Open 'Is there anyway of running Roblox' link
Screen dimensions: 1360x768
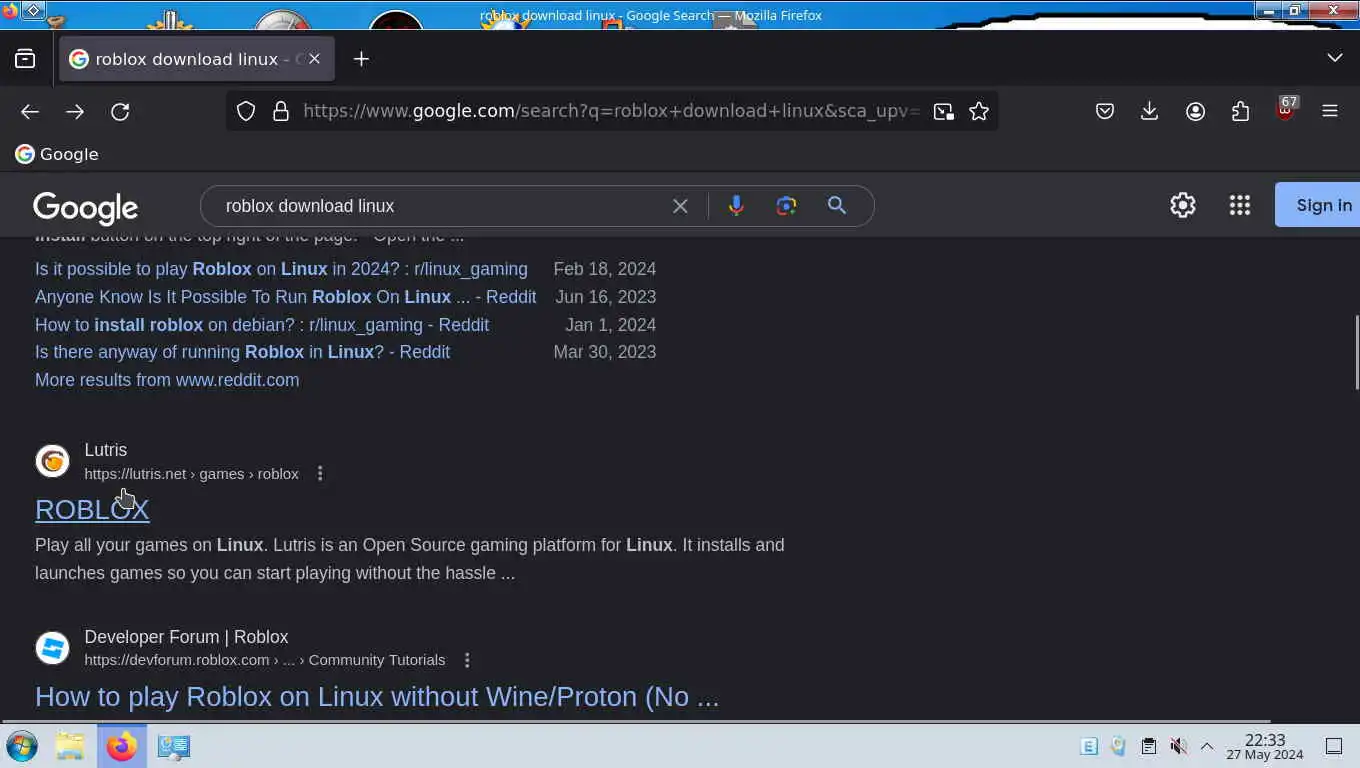[x=242, y=352]
